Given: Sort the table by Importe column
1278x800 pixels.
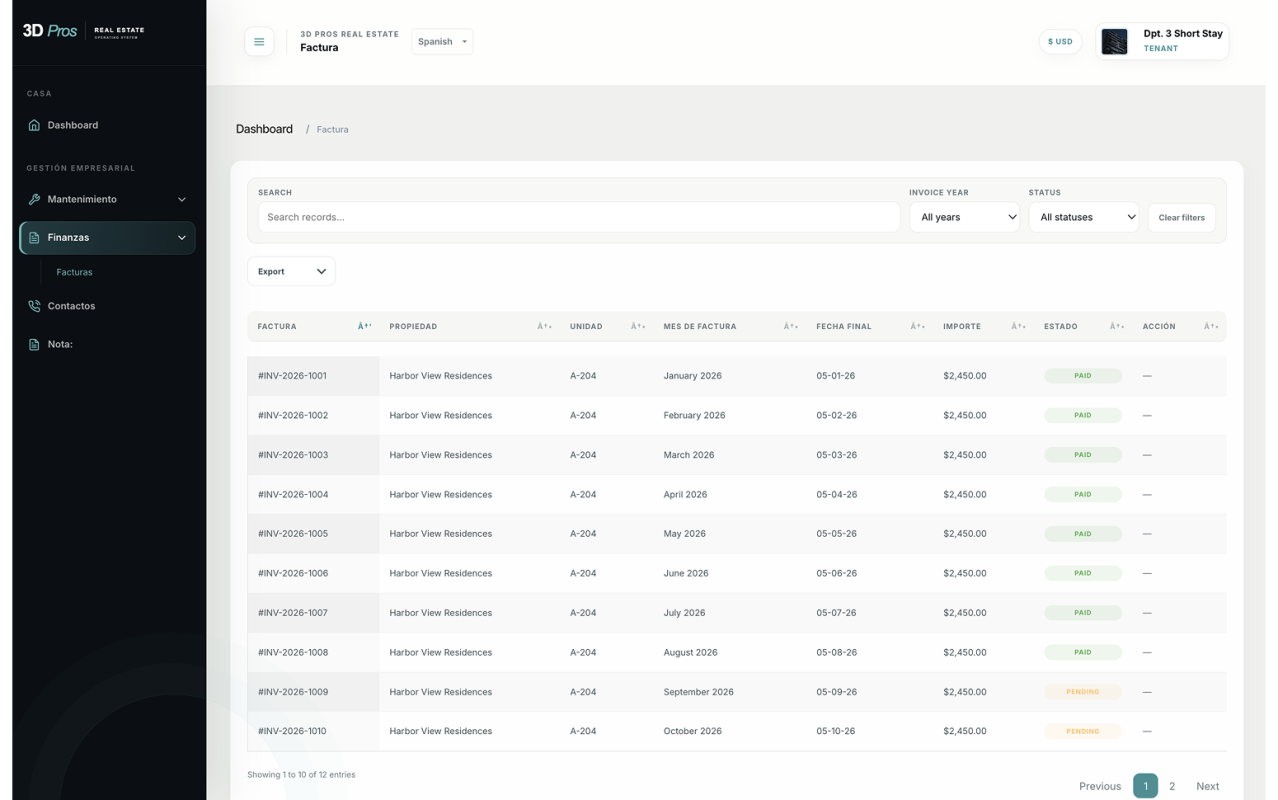Looking at the screenshot, I should coord(1018,326).
